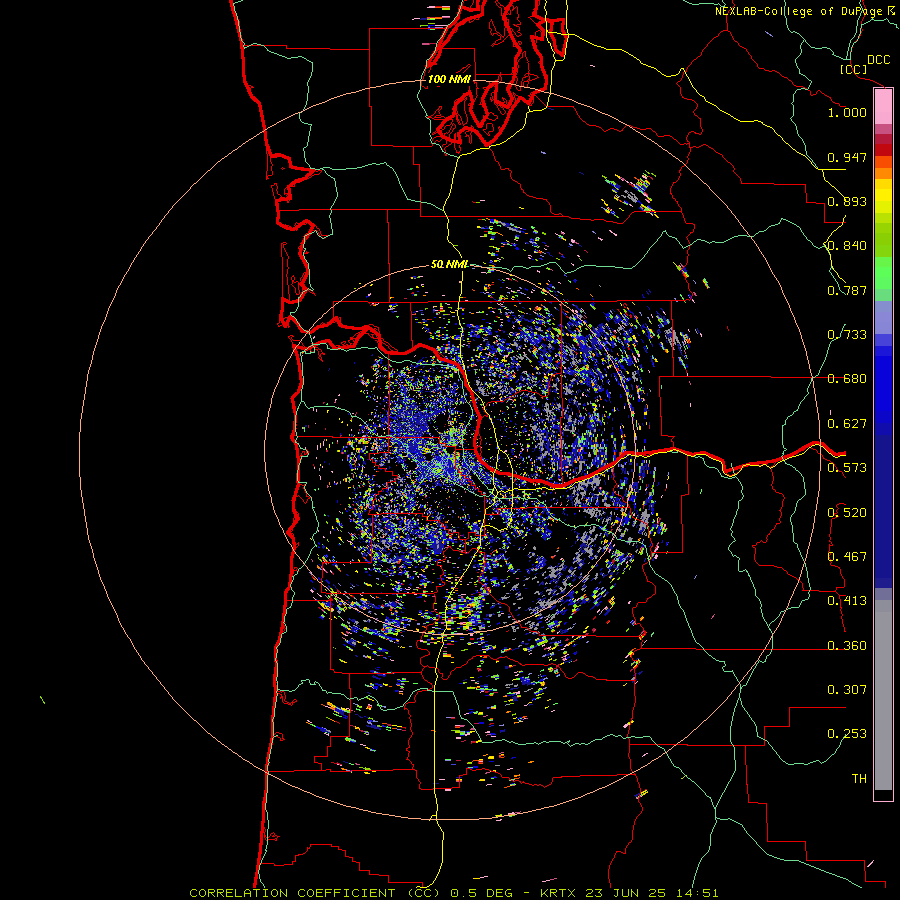The image size is (900, 900).
Task: Click the 0.360 scale value
Action: 847,646
